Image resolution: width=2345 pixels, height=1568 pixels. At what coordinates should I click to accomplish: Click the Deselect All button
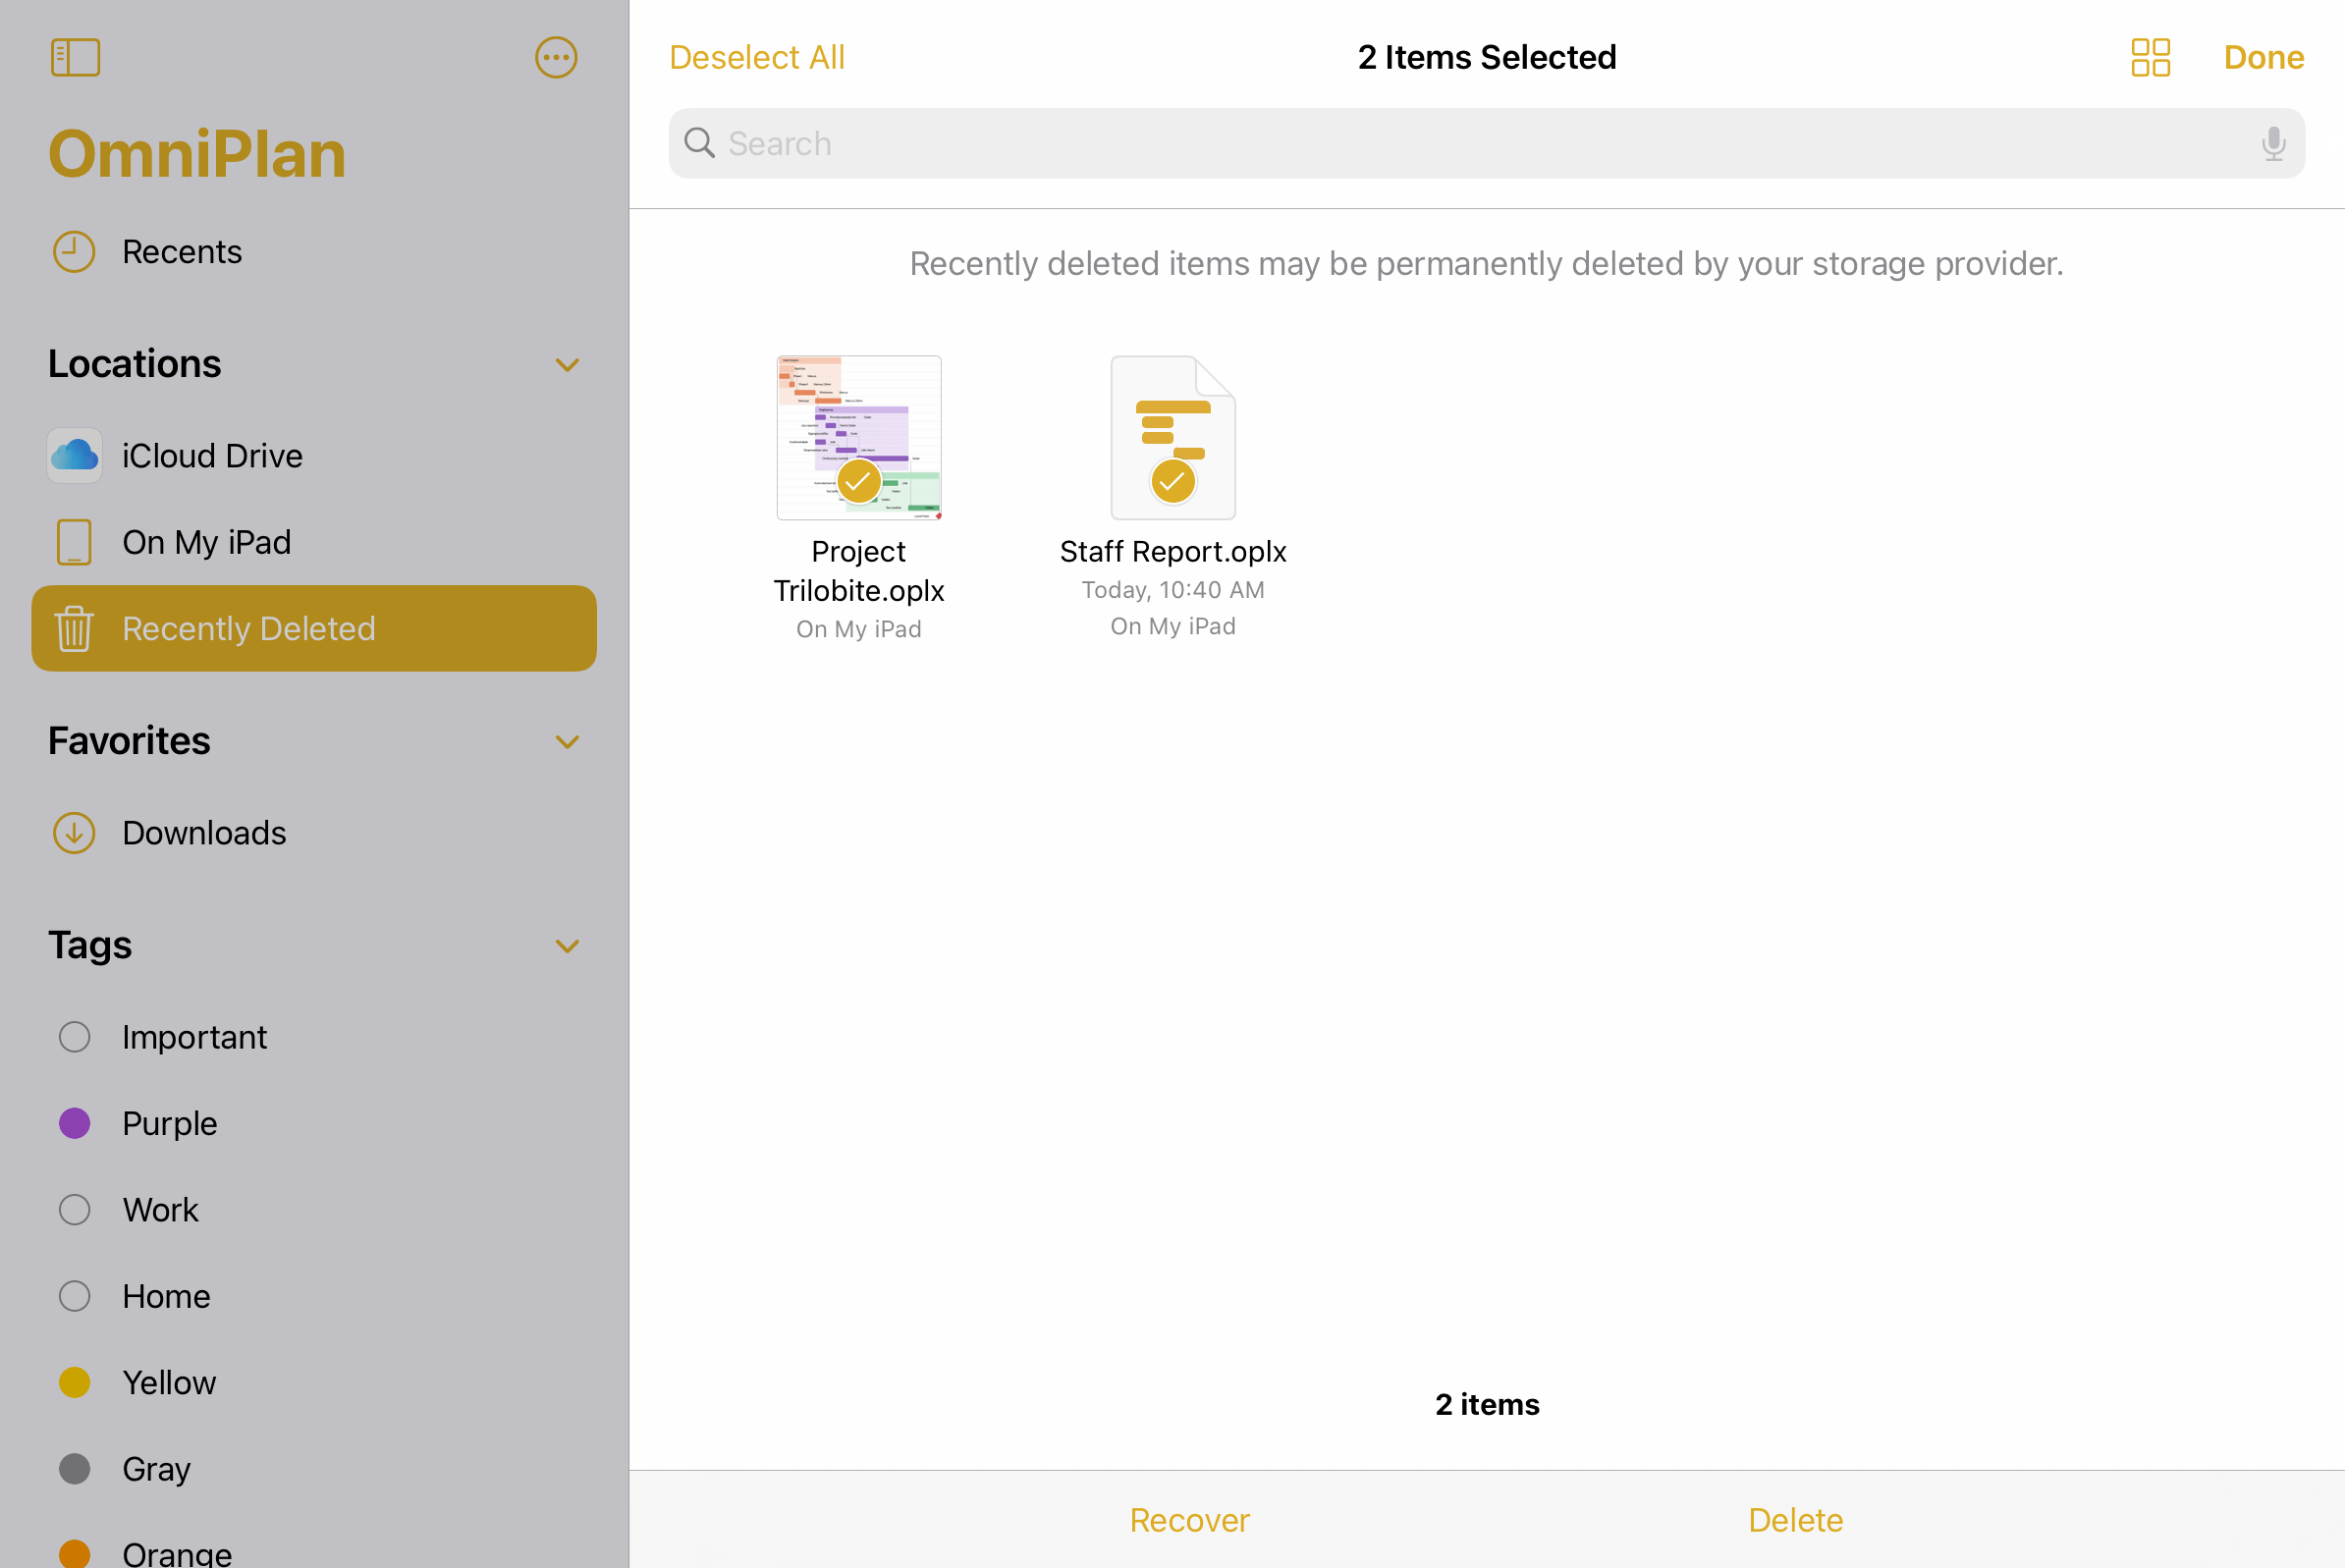click(x=756, y=56)
